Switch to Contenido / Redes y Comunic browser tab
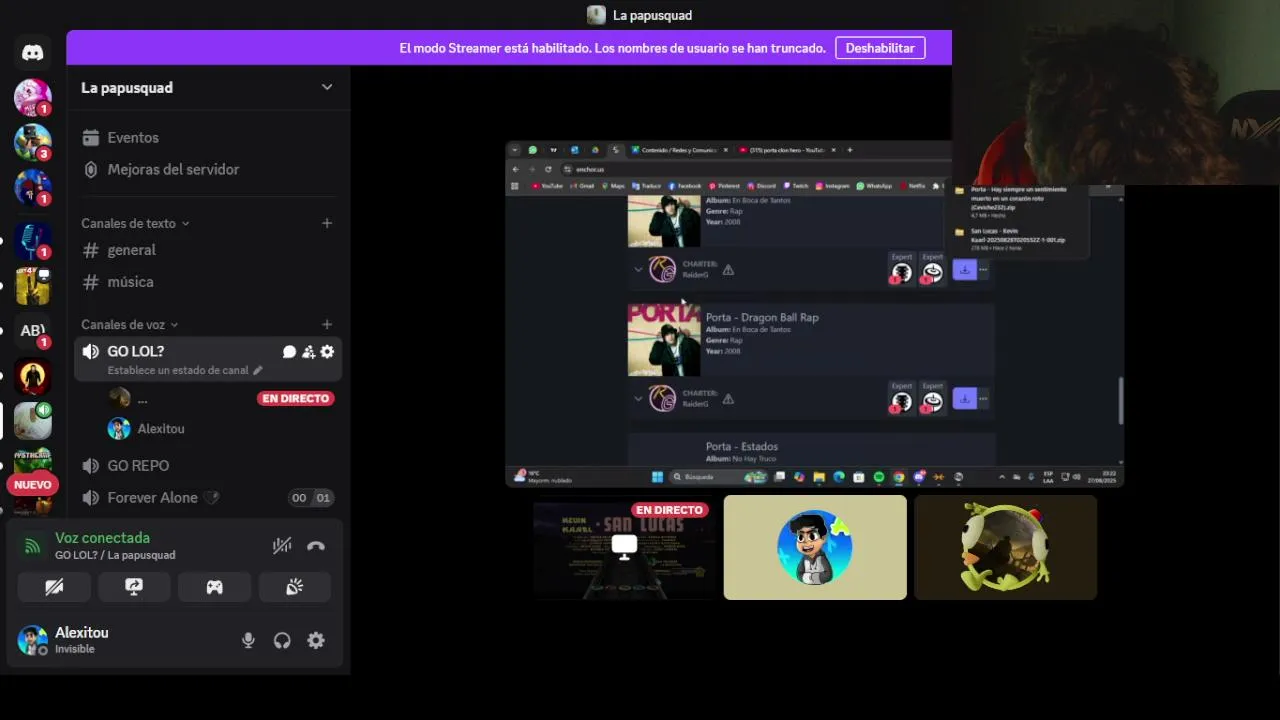1280x720 pixels. point(680,150)
